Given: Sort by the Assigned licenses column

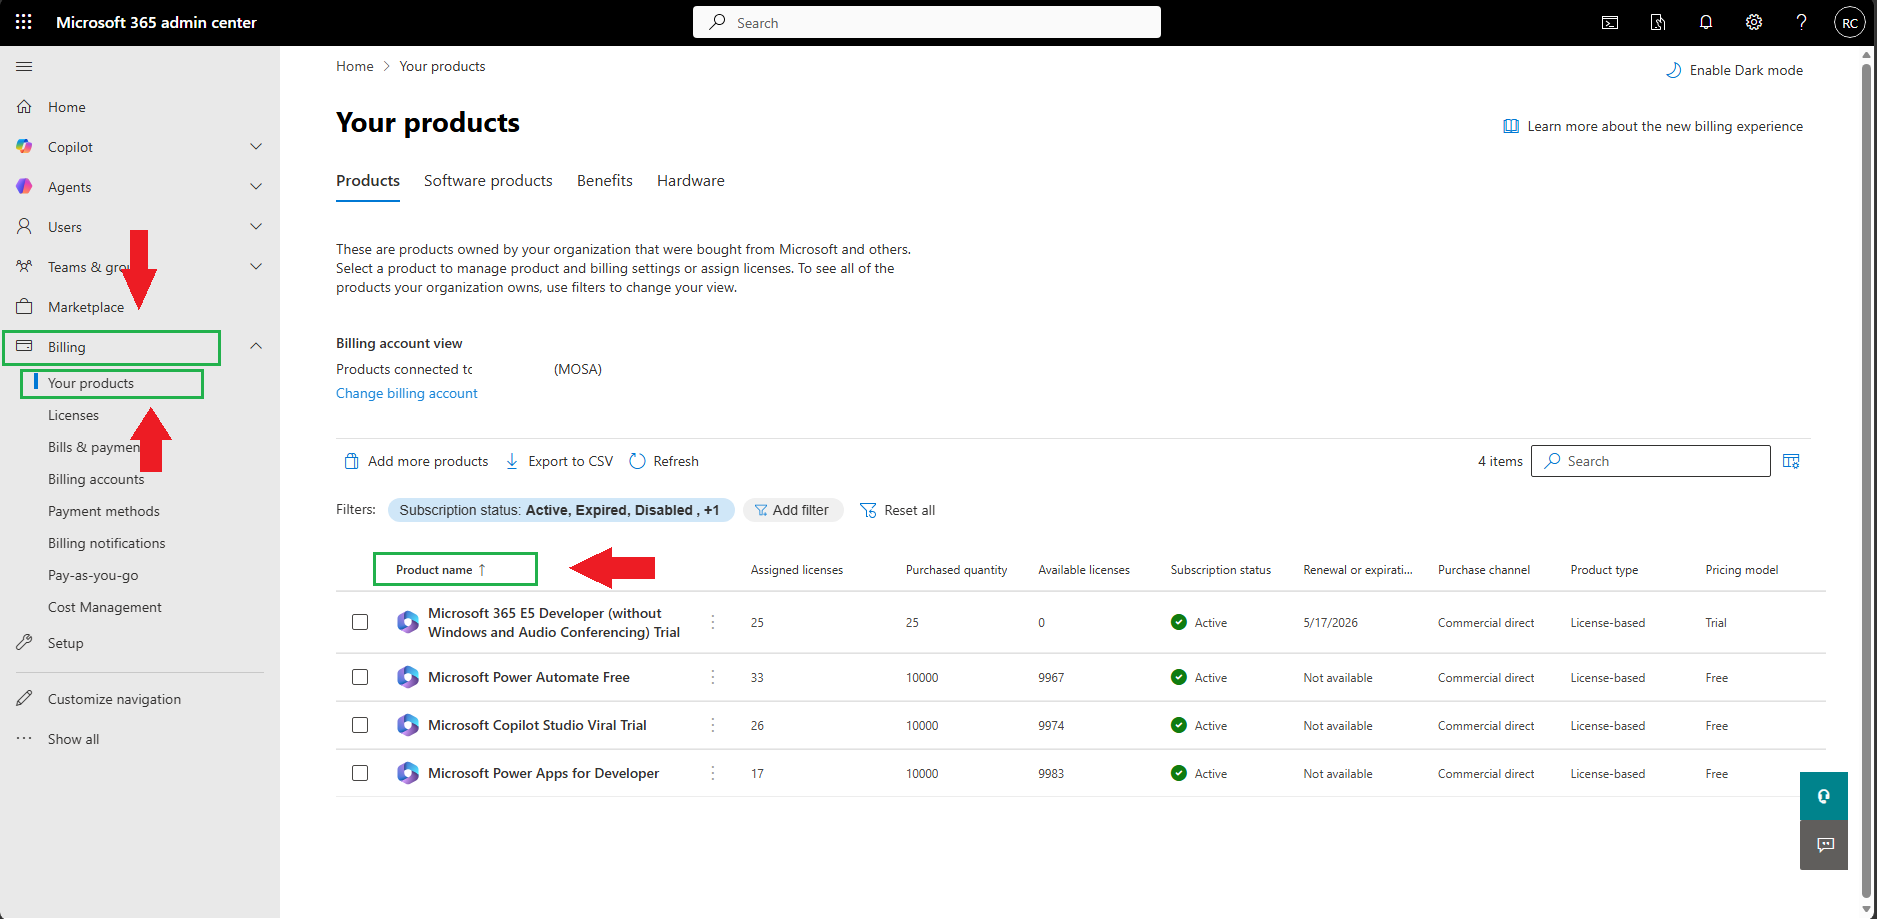Looking at the screenshot, I should [x=797, y=570].
